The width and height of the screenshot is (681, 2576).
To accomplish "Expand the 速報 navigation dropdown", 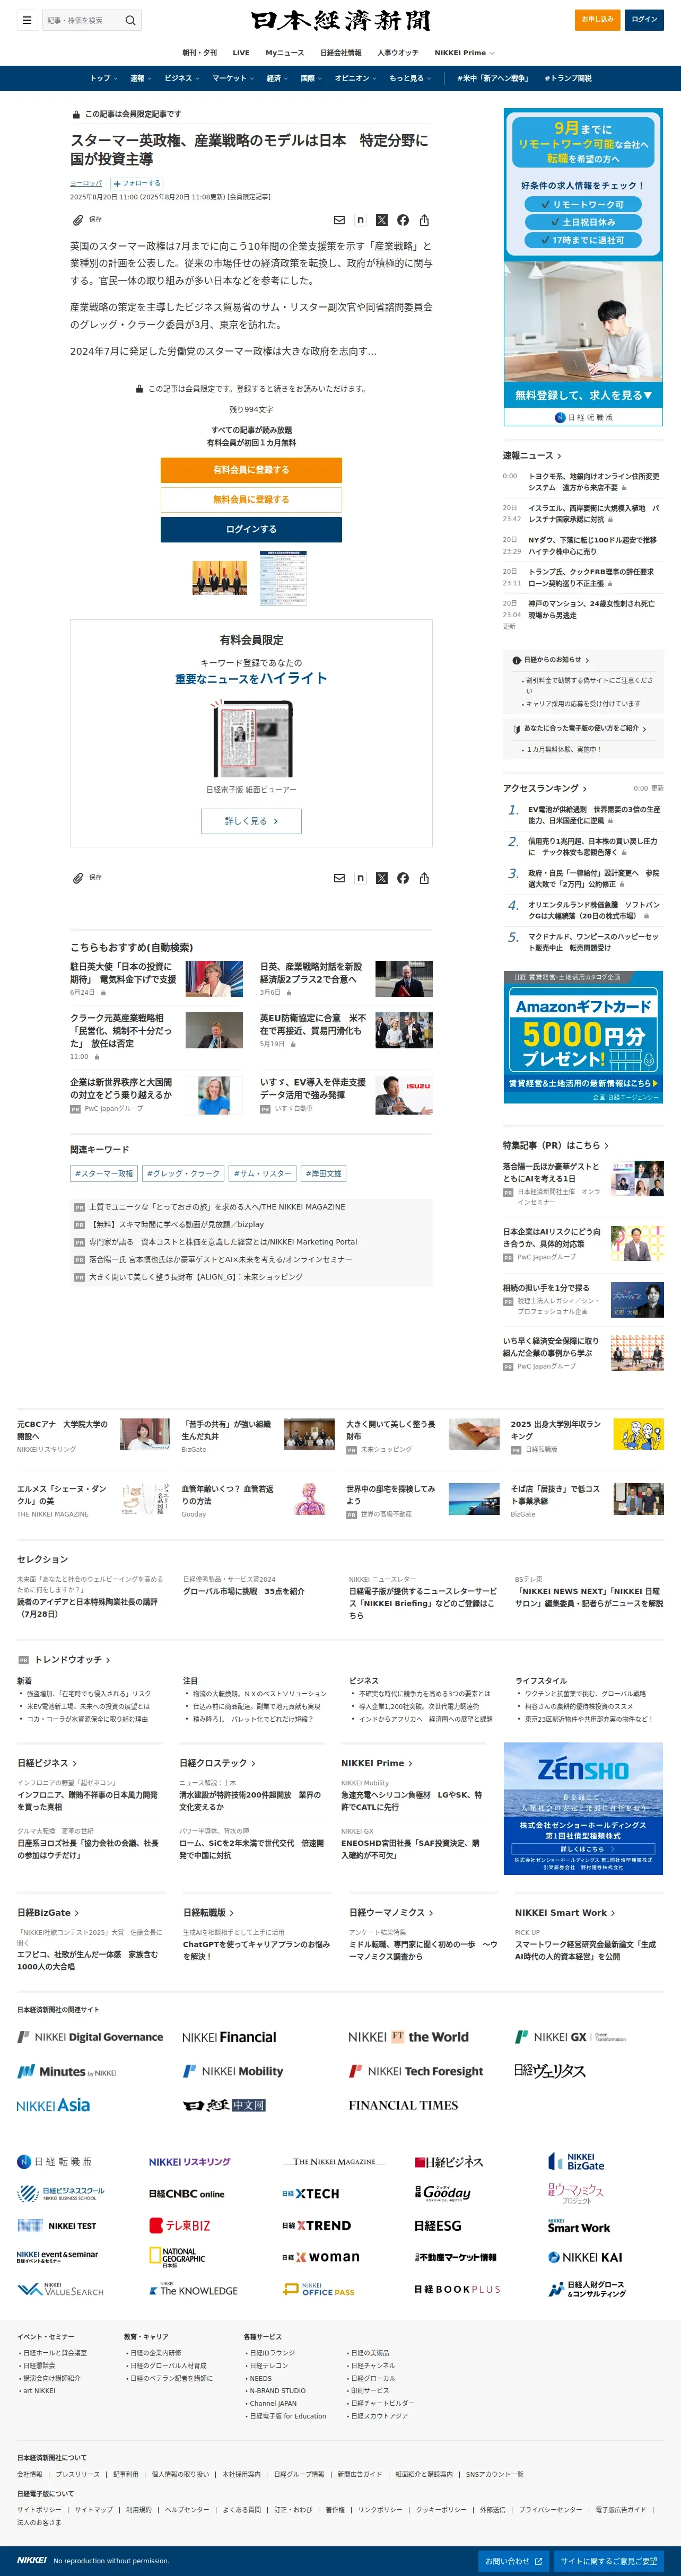I will click(141, 78).
